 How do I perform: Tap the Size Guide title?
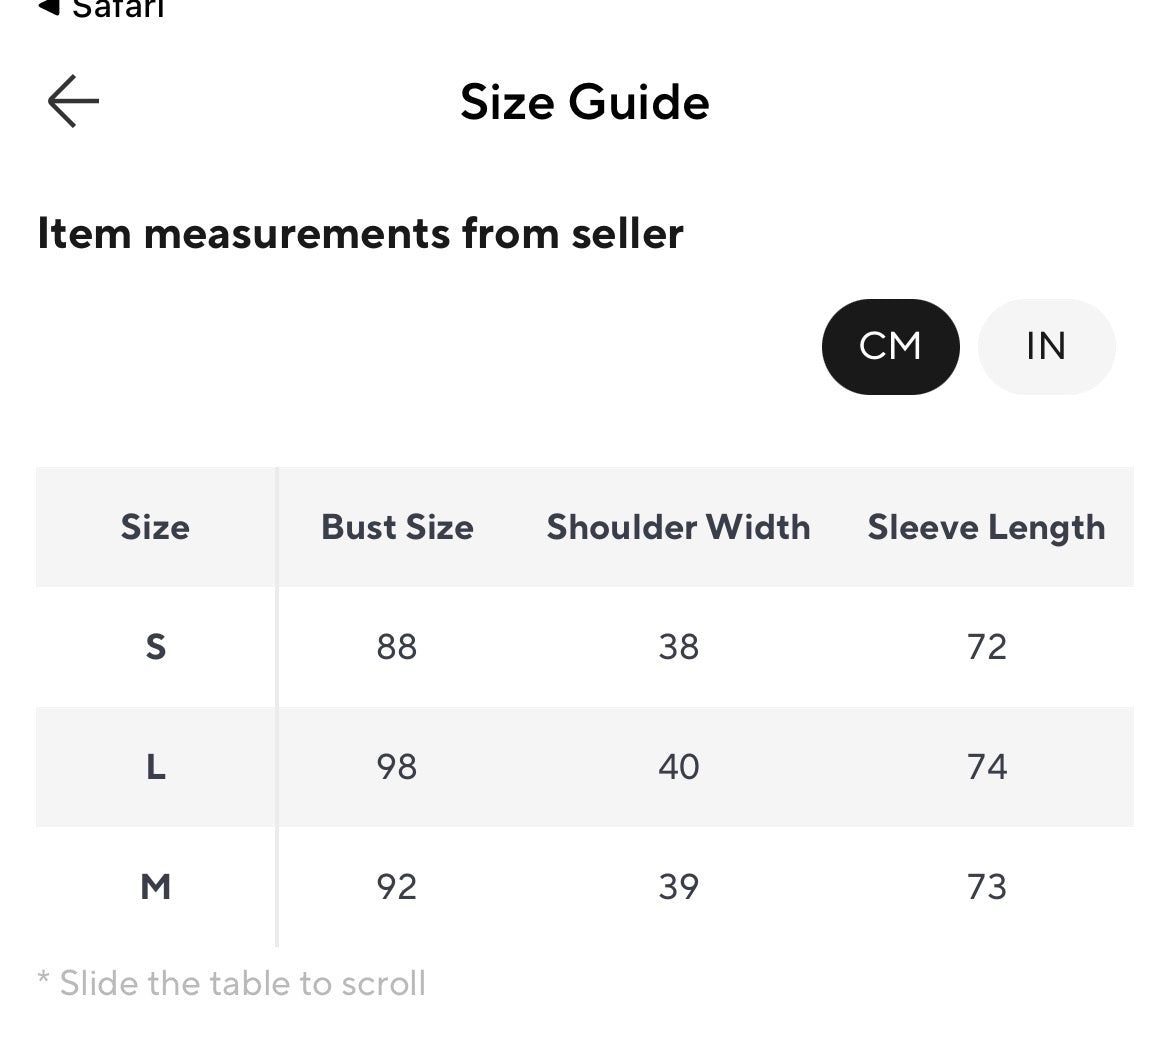(584, 102)
